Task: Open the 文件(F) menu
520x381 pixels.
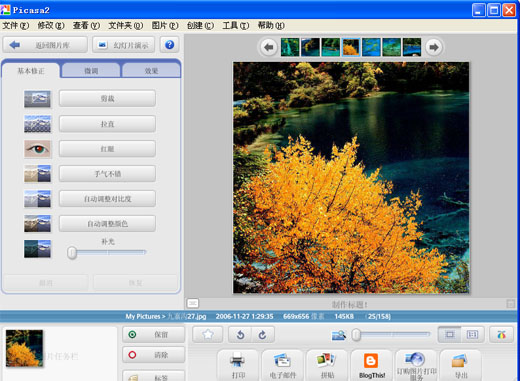Action: (16, 25)
